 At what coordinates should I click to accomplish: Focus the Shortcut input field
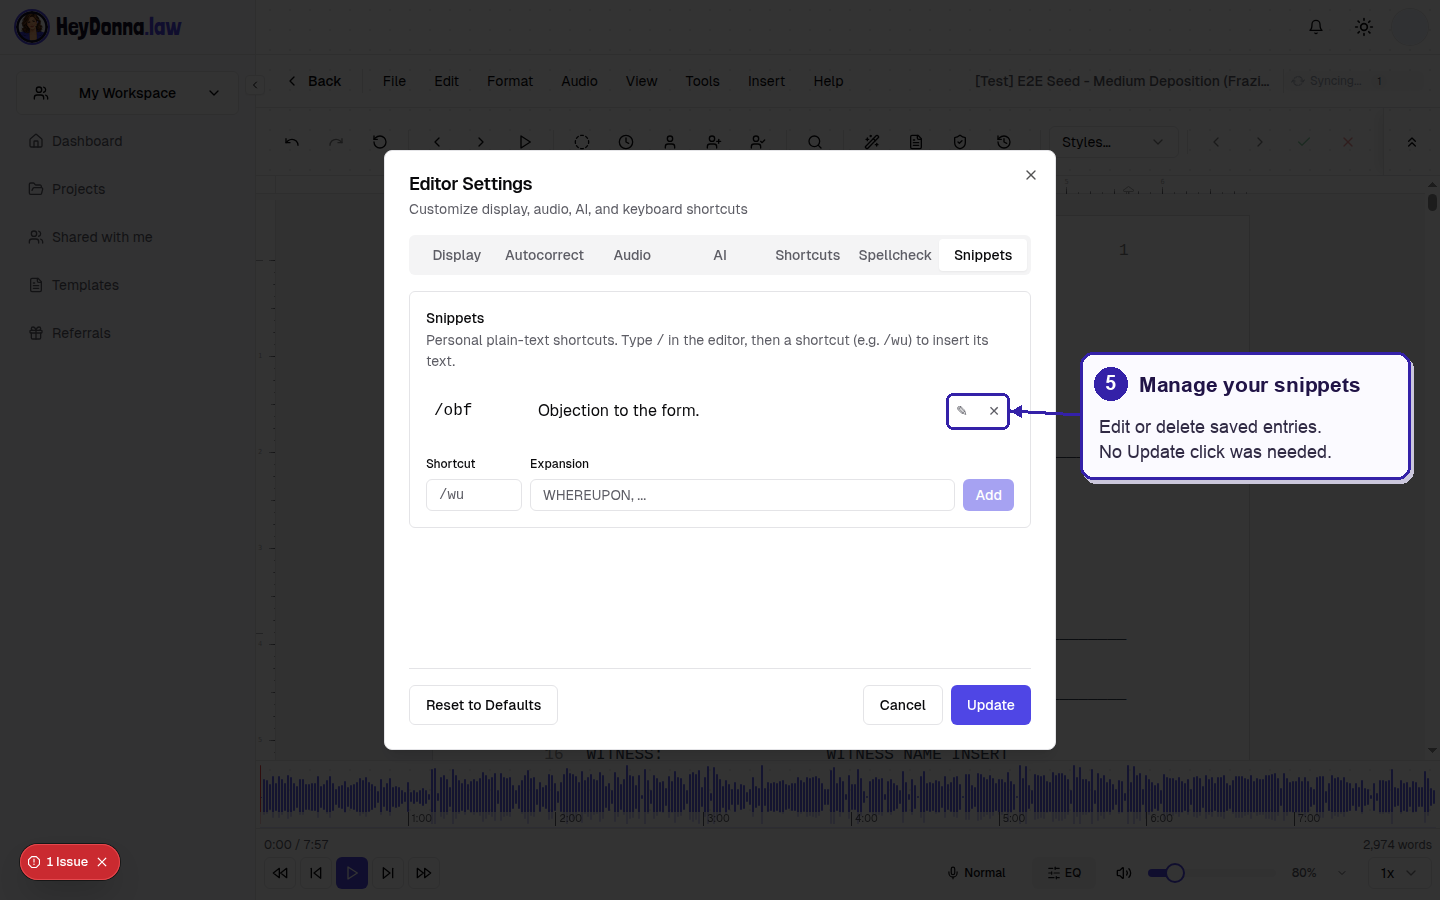(x=474, y=495)
